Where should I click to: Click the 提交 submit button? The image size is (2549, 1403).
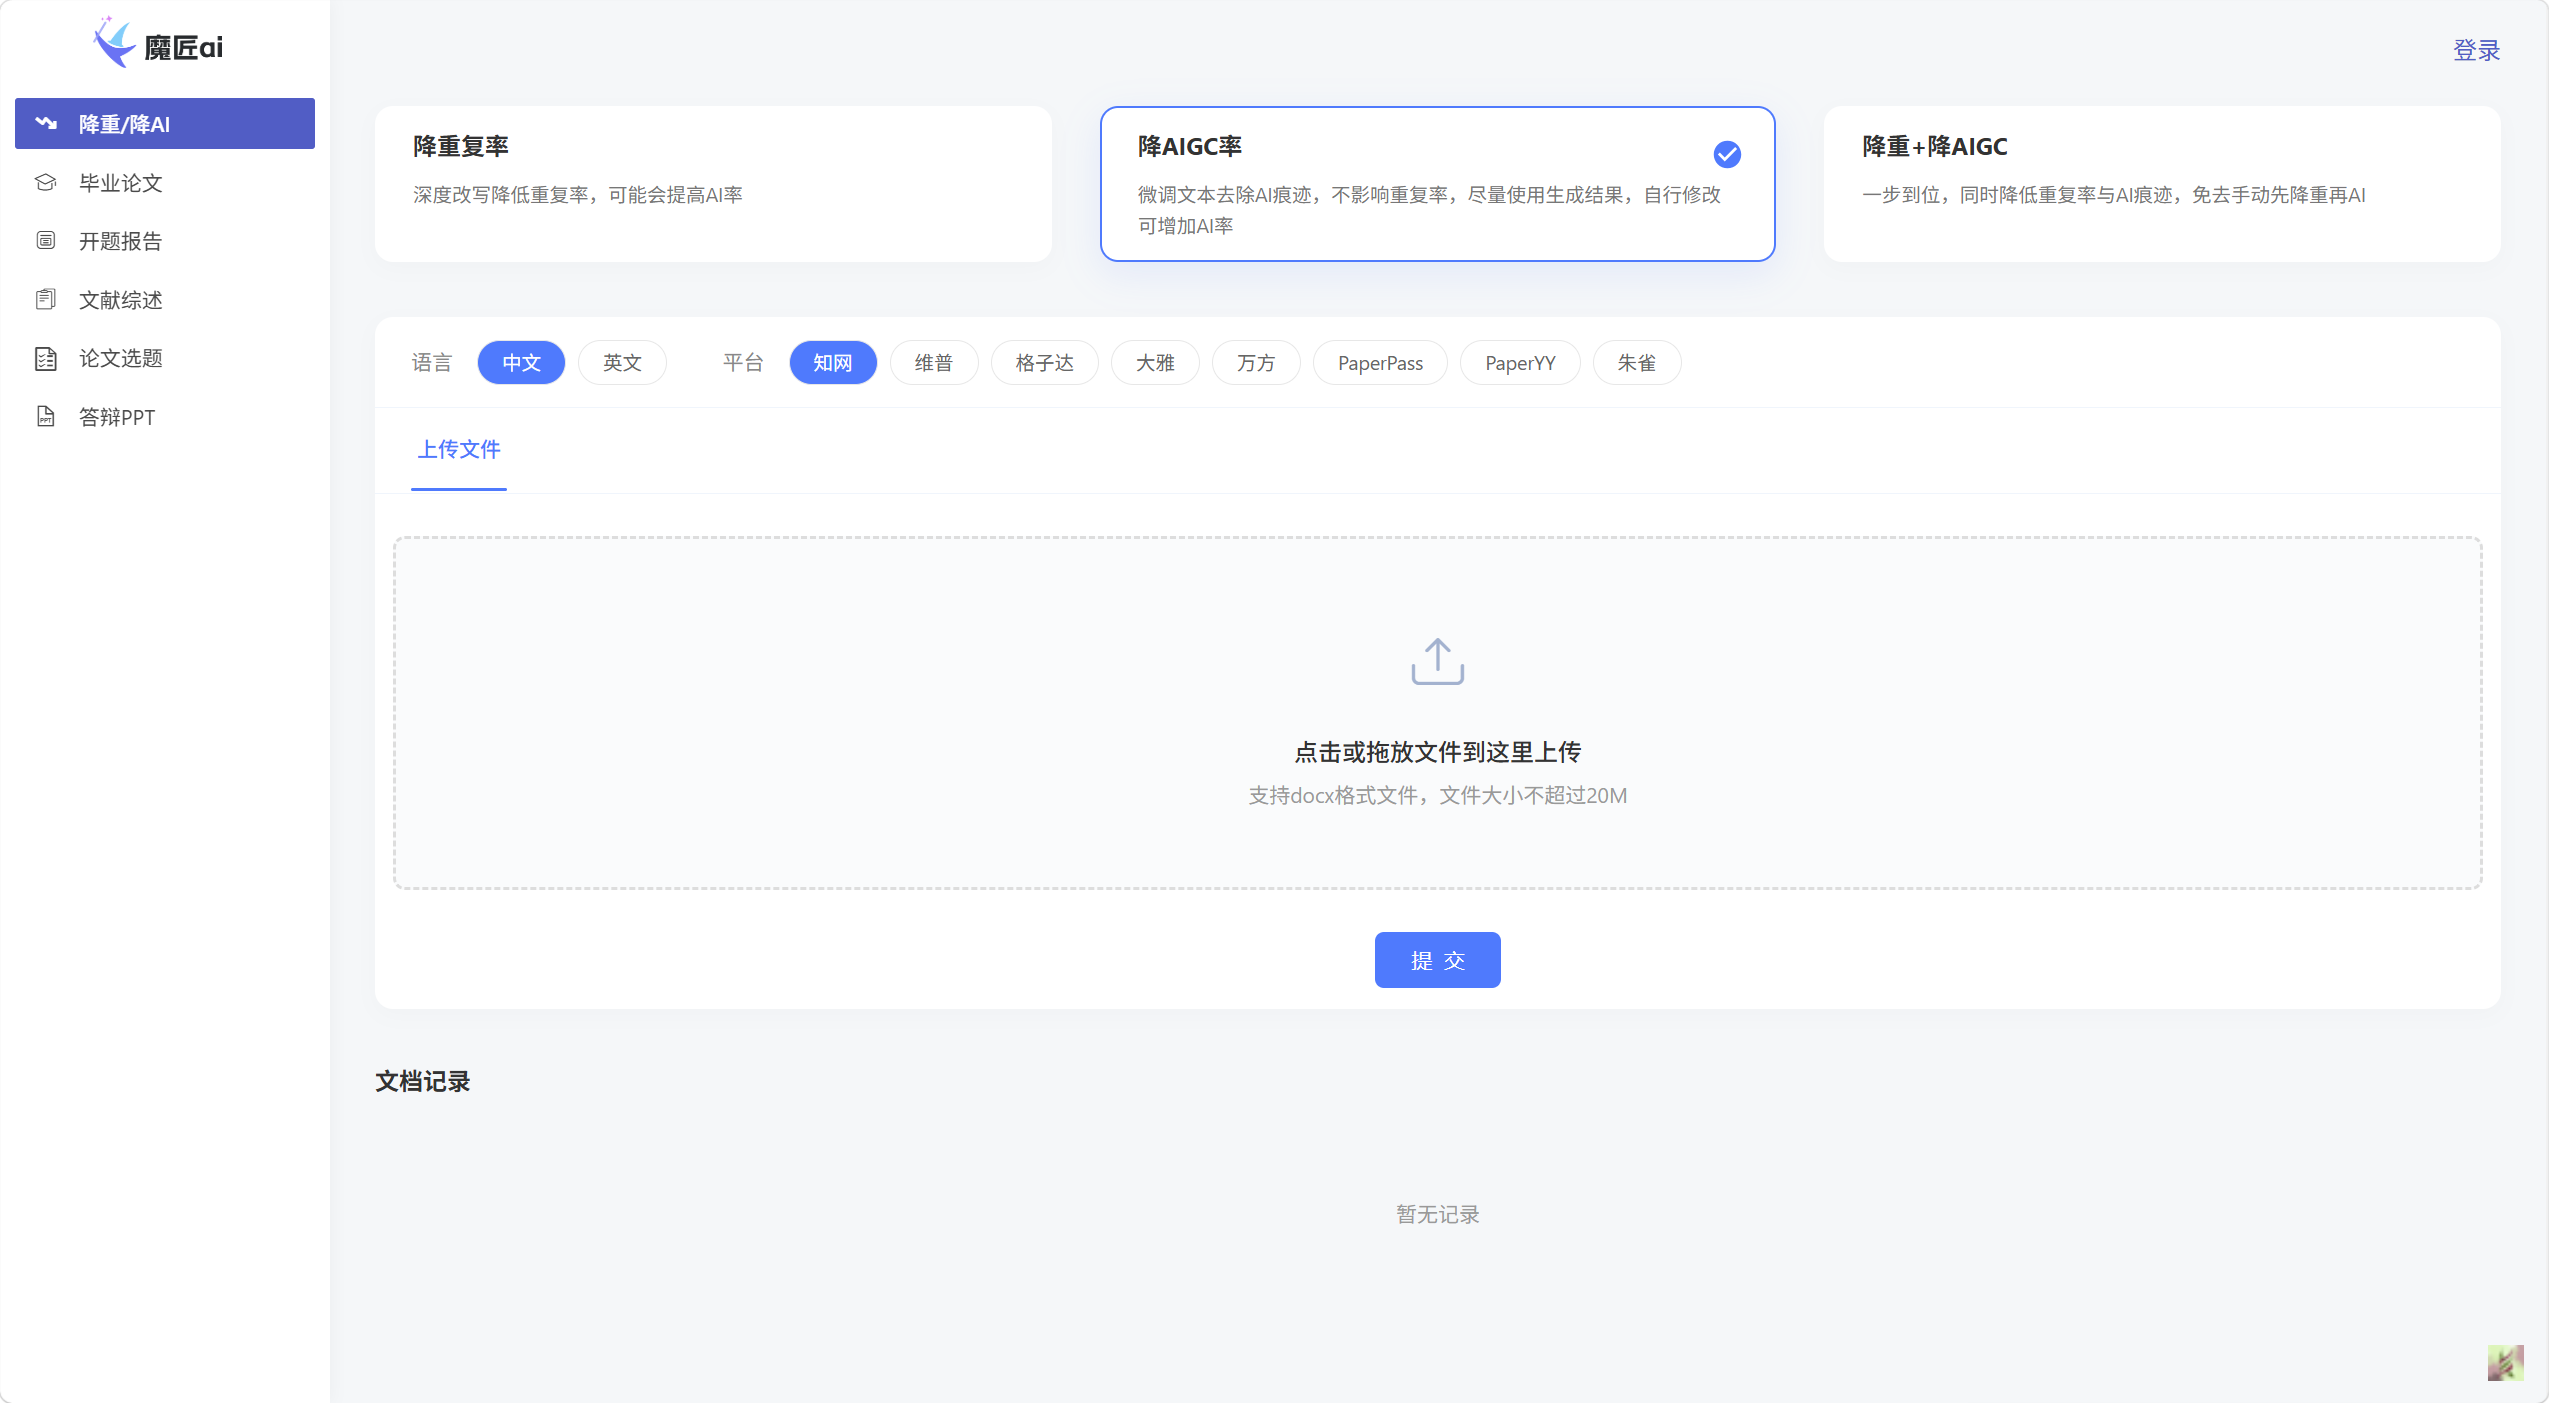coord(1437,960)
